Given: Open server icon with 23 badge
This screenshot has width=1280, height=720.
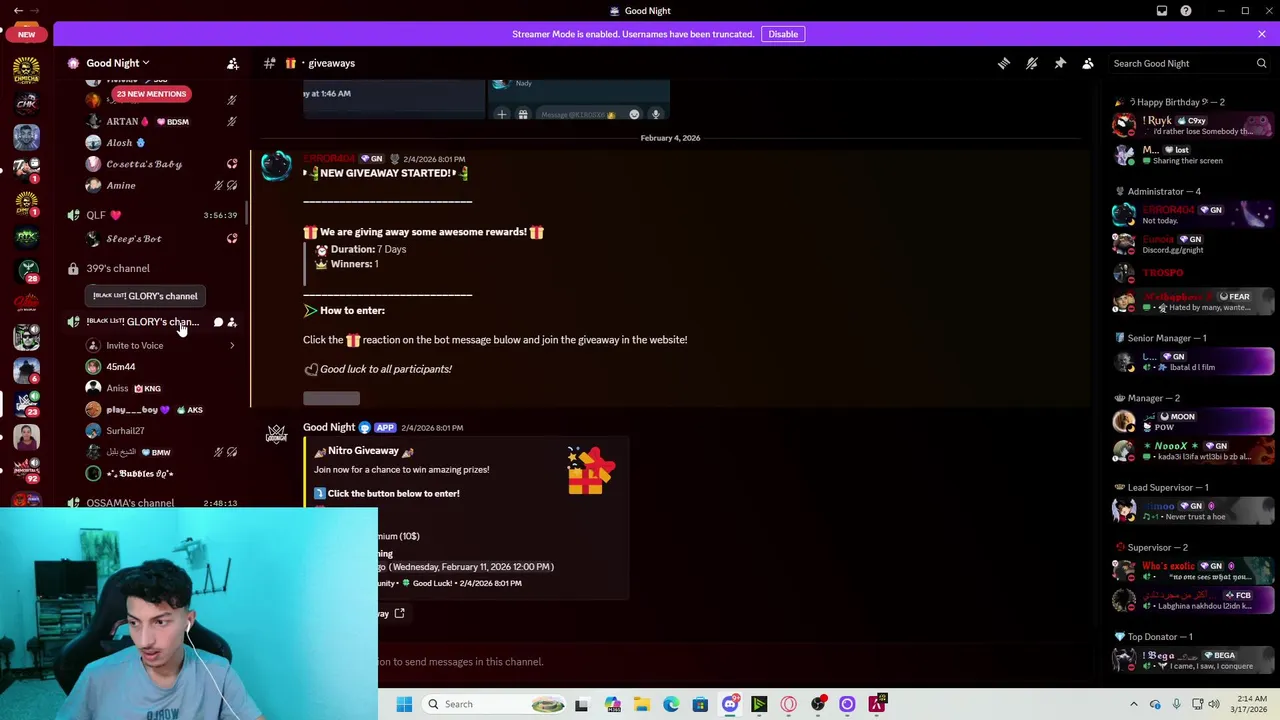Looking at the screenshot, I should pyautogui.click(x=27, y=403).
